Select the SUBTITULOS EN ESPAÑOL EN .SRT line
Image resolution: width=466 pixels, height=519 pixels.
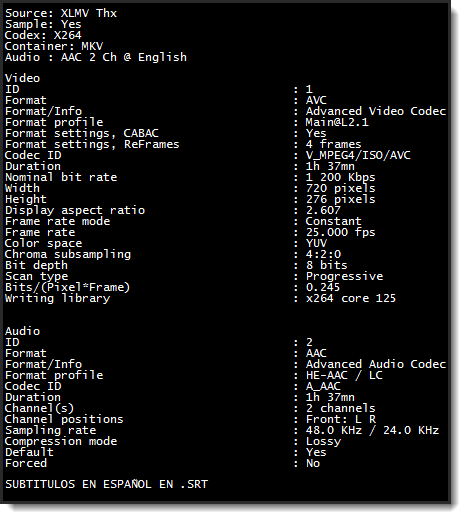(x=106, y=484)
